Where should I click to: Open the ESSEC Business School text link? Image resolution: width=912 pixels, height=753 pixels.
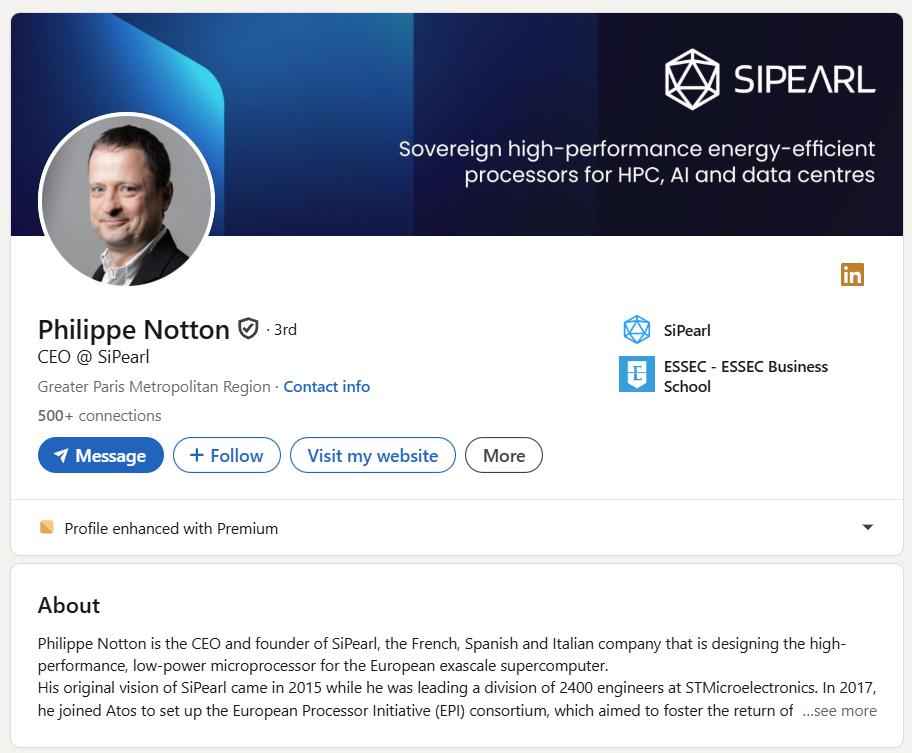point(745,376)
